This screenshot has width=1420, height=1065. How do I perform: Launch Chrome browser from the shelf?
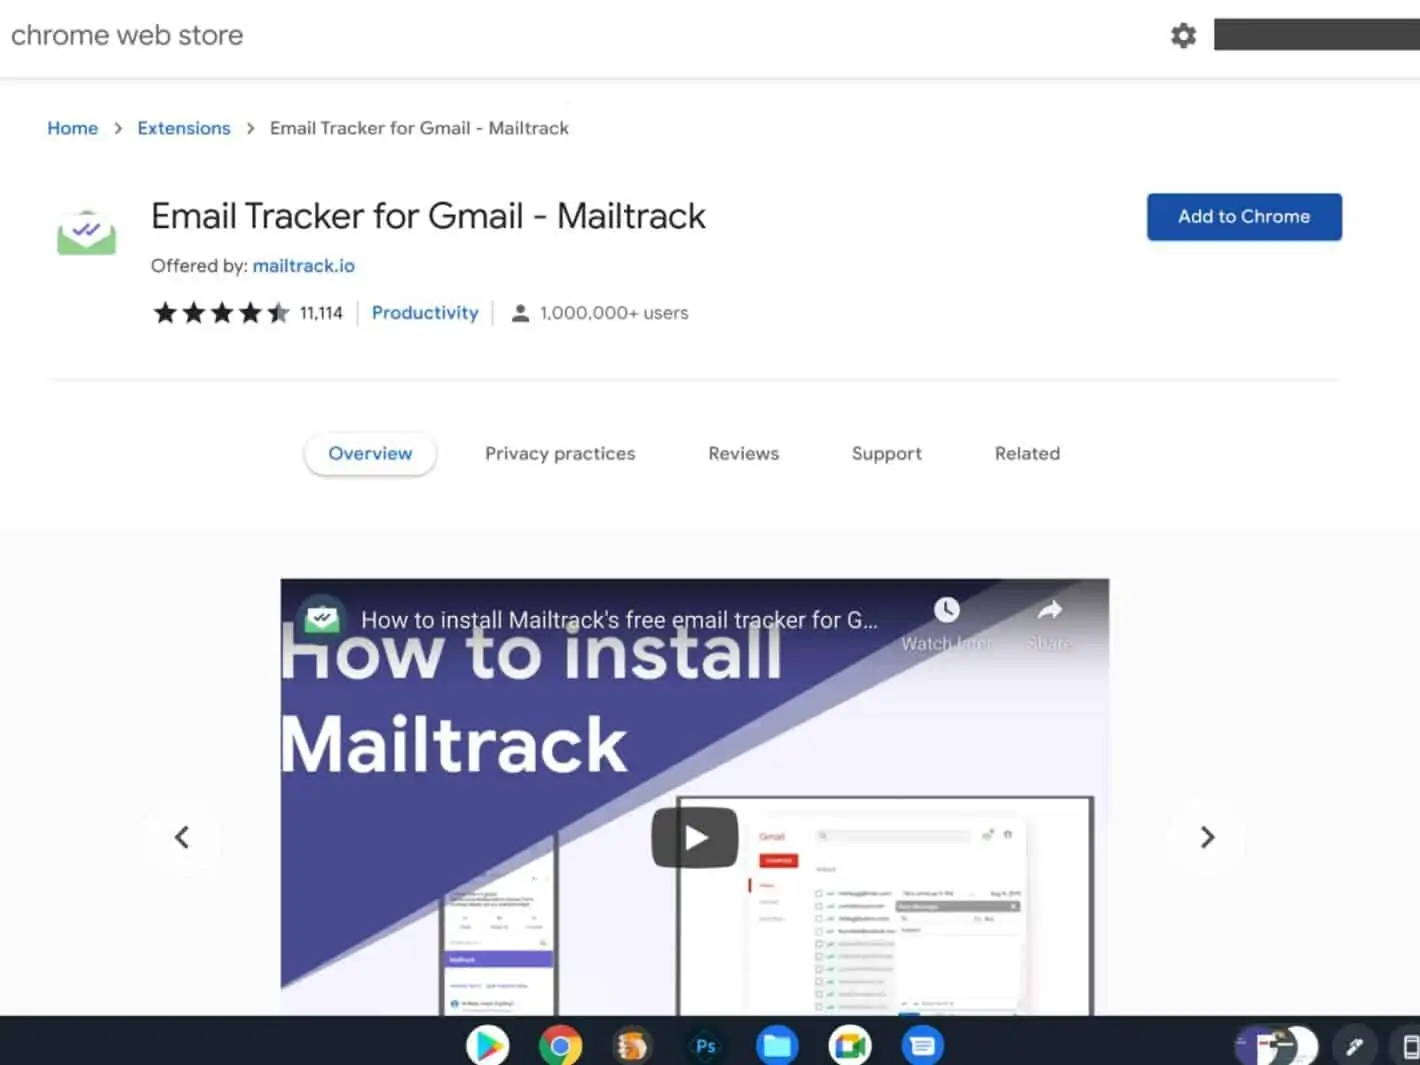[x=560, y=1045]
